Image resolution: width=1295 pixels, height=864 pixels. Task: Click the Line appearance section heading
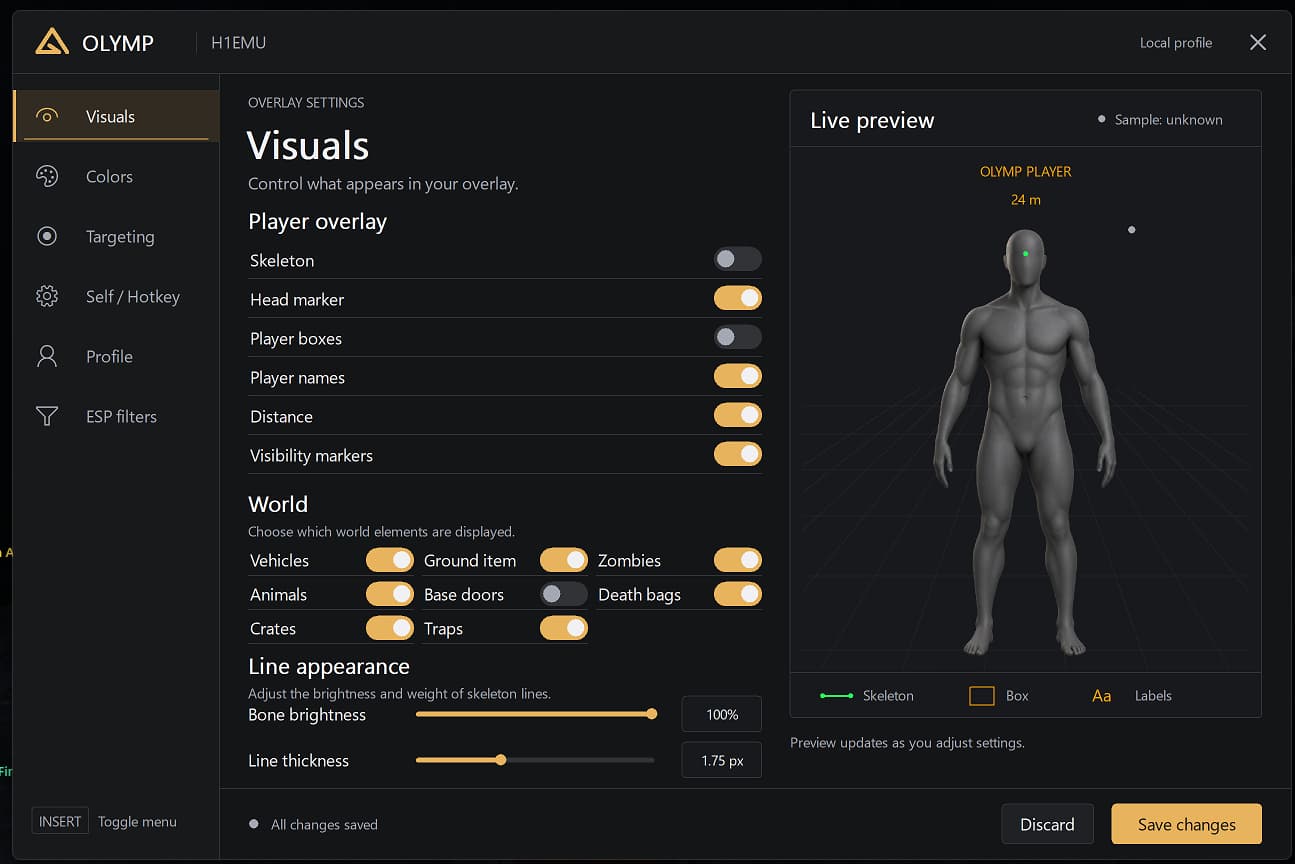(329, 666)
